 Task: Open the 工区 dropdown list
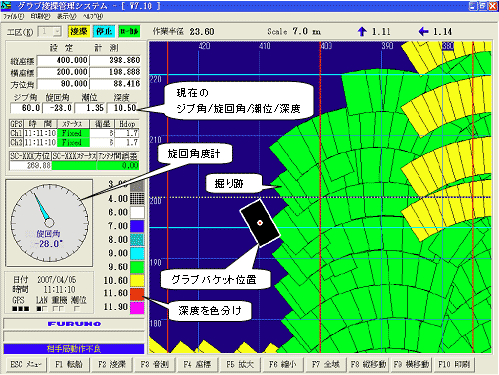pos(57,32)
